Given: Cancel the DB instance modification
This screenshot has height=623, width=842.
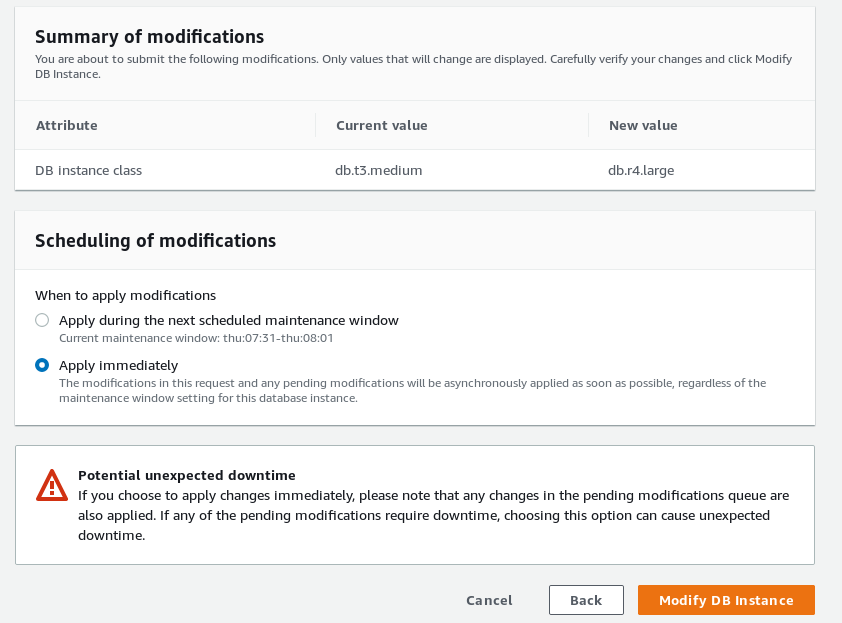Looking at the screenshot, I should click(489, 600).
